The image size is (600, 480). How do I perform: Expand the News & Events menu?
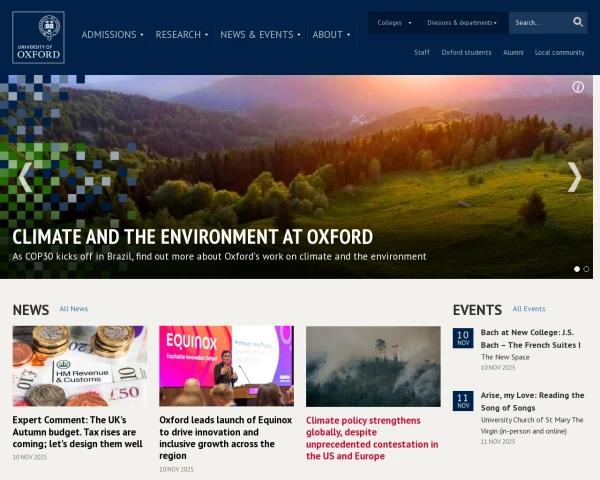click(x=260, y=34)
